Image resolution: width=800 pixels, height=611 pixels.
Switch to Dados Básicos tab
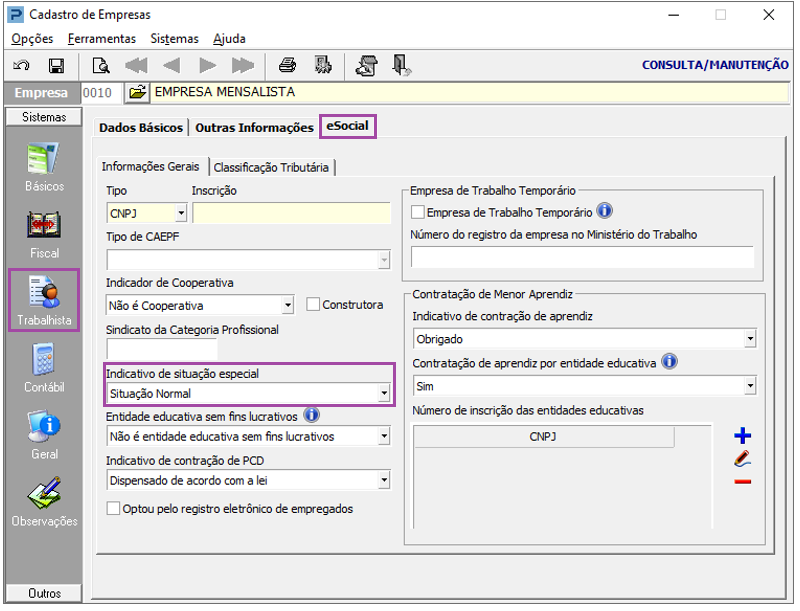coord(141,128)
